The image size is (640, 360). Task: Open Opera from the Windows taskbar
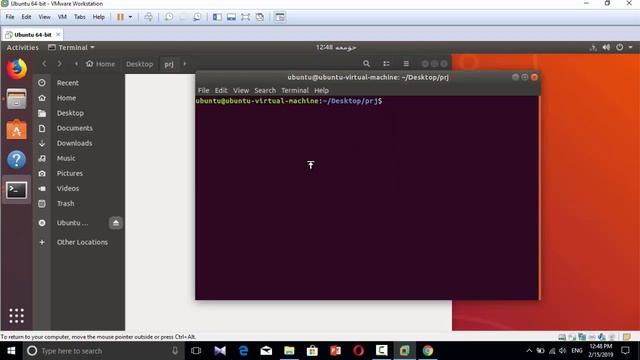(x=358, y=351)
